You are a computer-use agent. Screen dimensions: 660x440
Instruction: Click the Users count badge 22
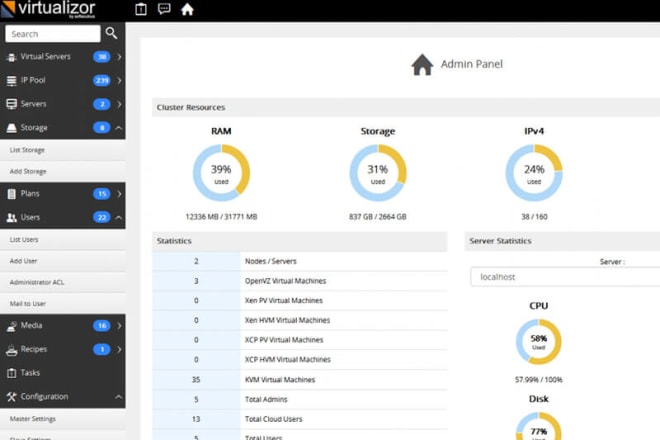click(101, 217)
